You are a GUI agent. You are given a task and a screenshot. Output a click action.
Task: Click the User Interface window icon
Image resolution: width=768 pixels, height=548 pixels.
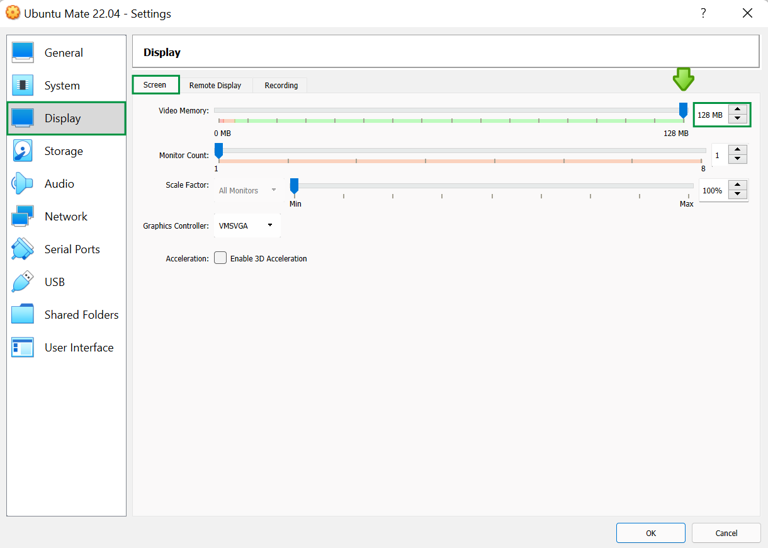tap(23, 347)
